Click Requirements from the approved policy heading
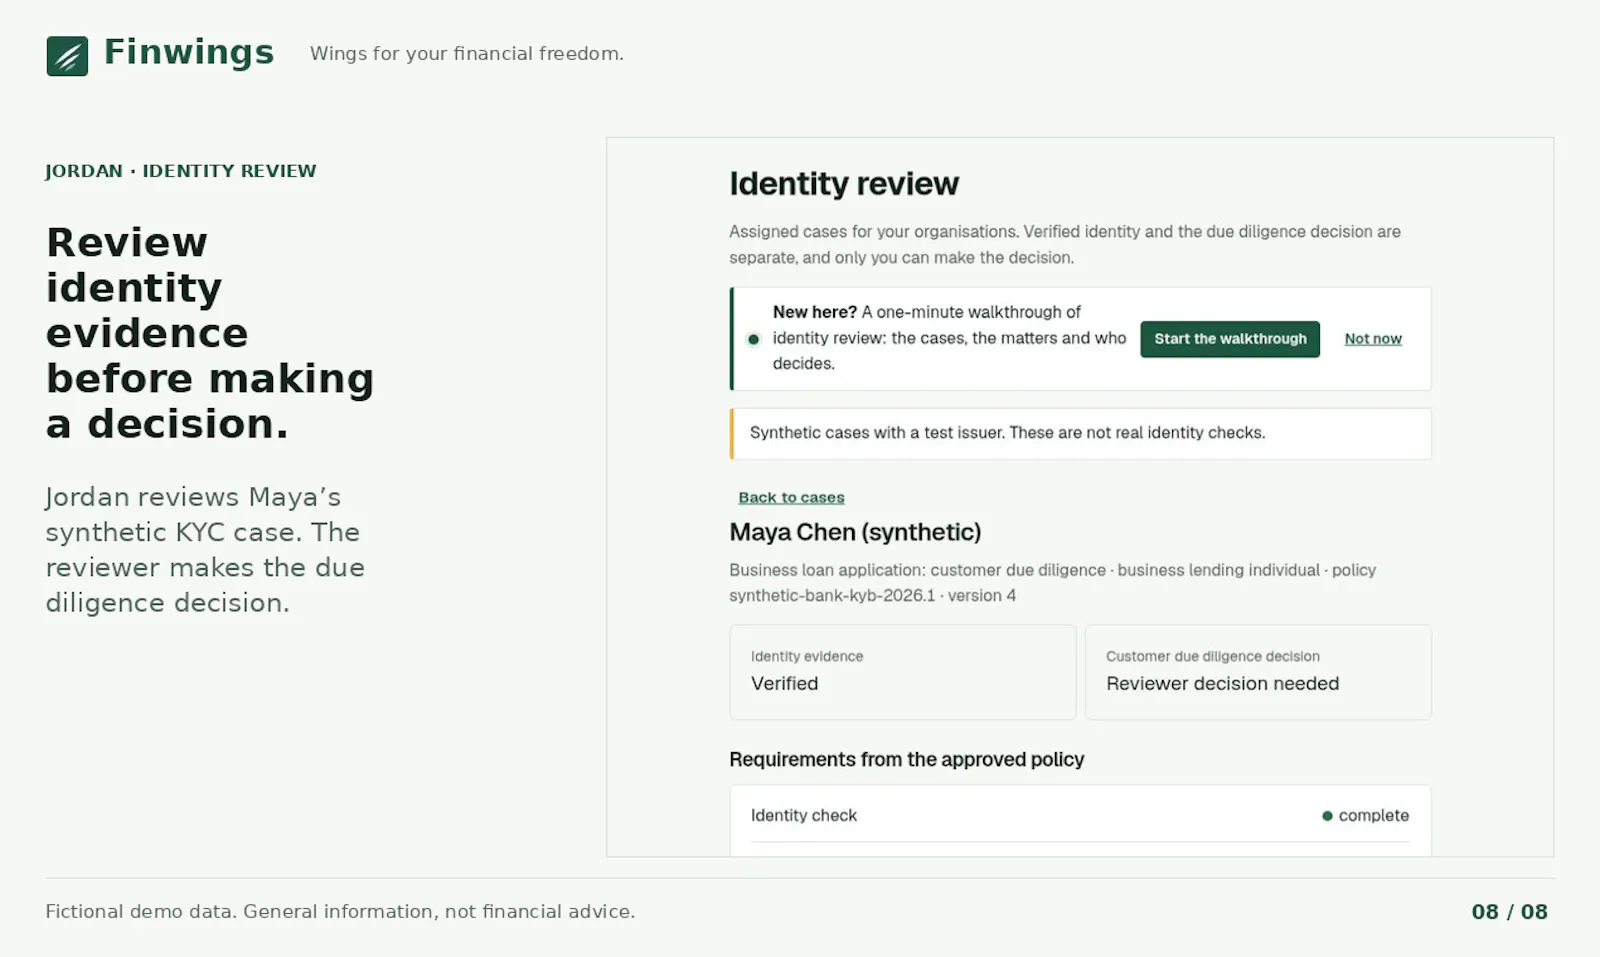 point(906,759)
